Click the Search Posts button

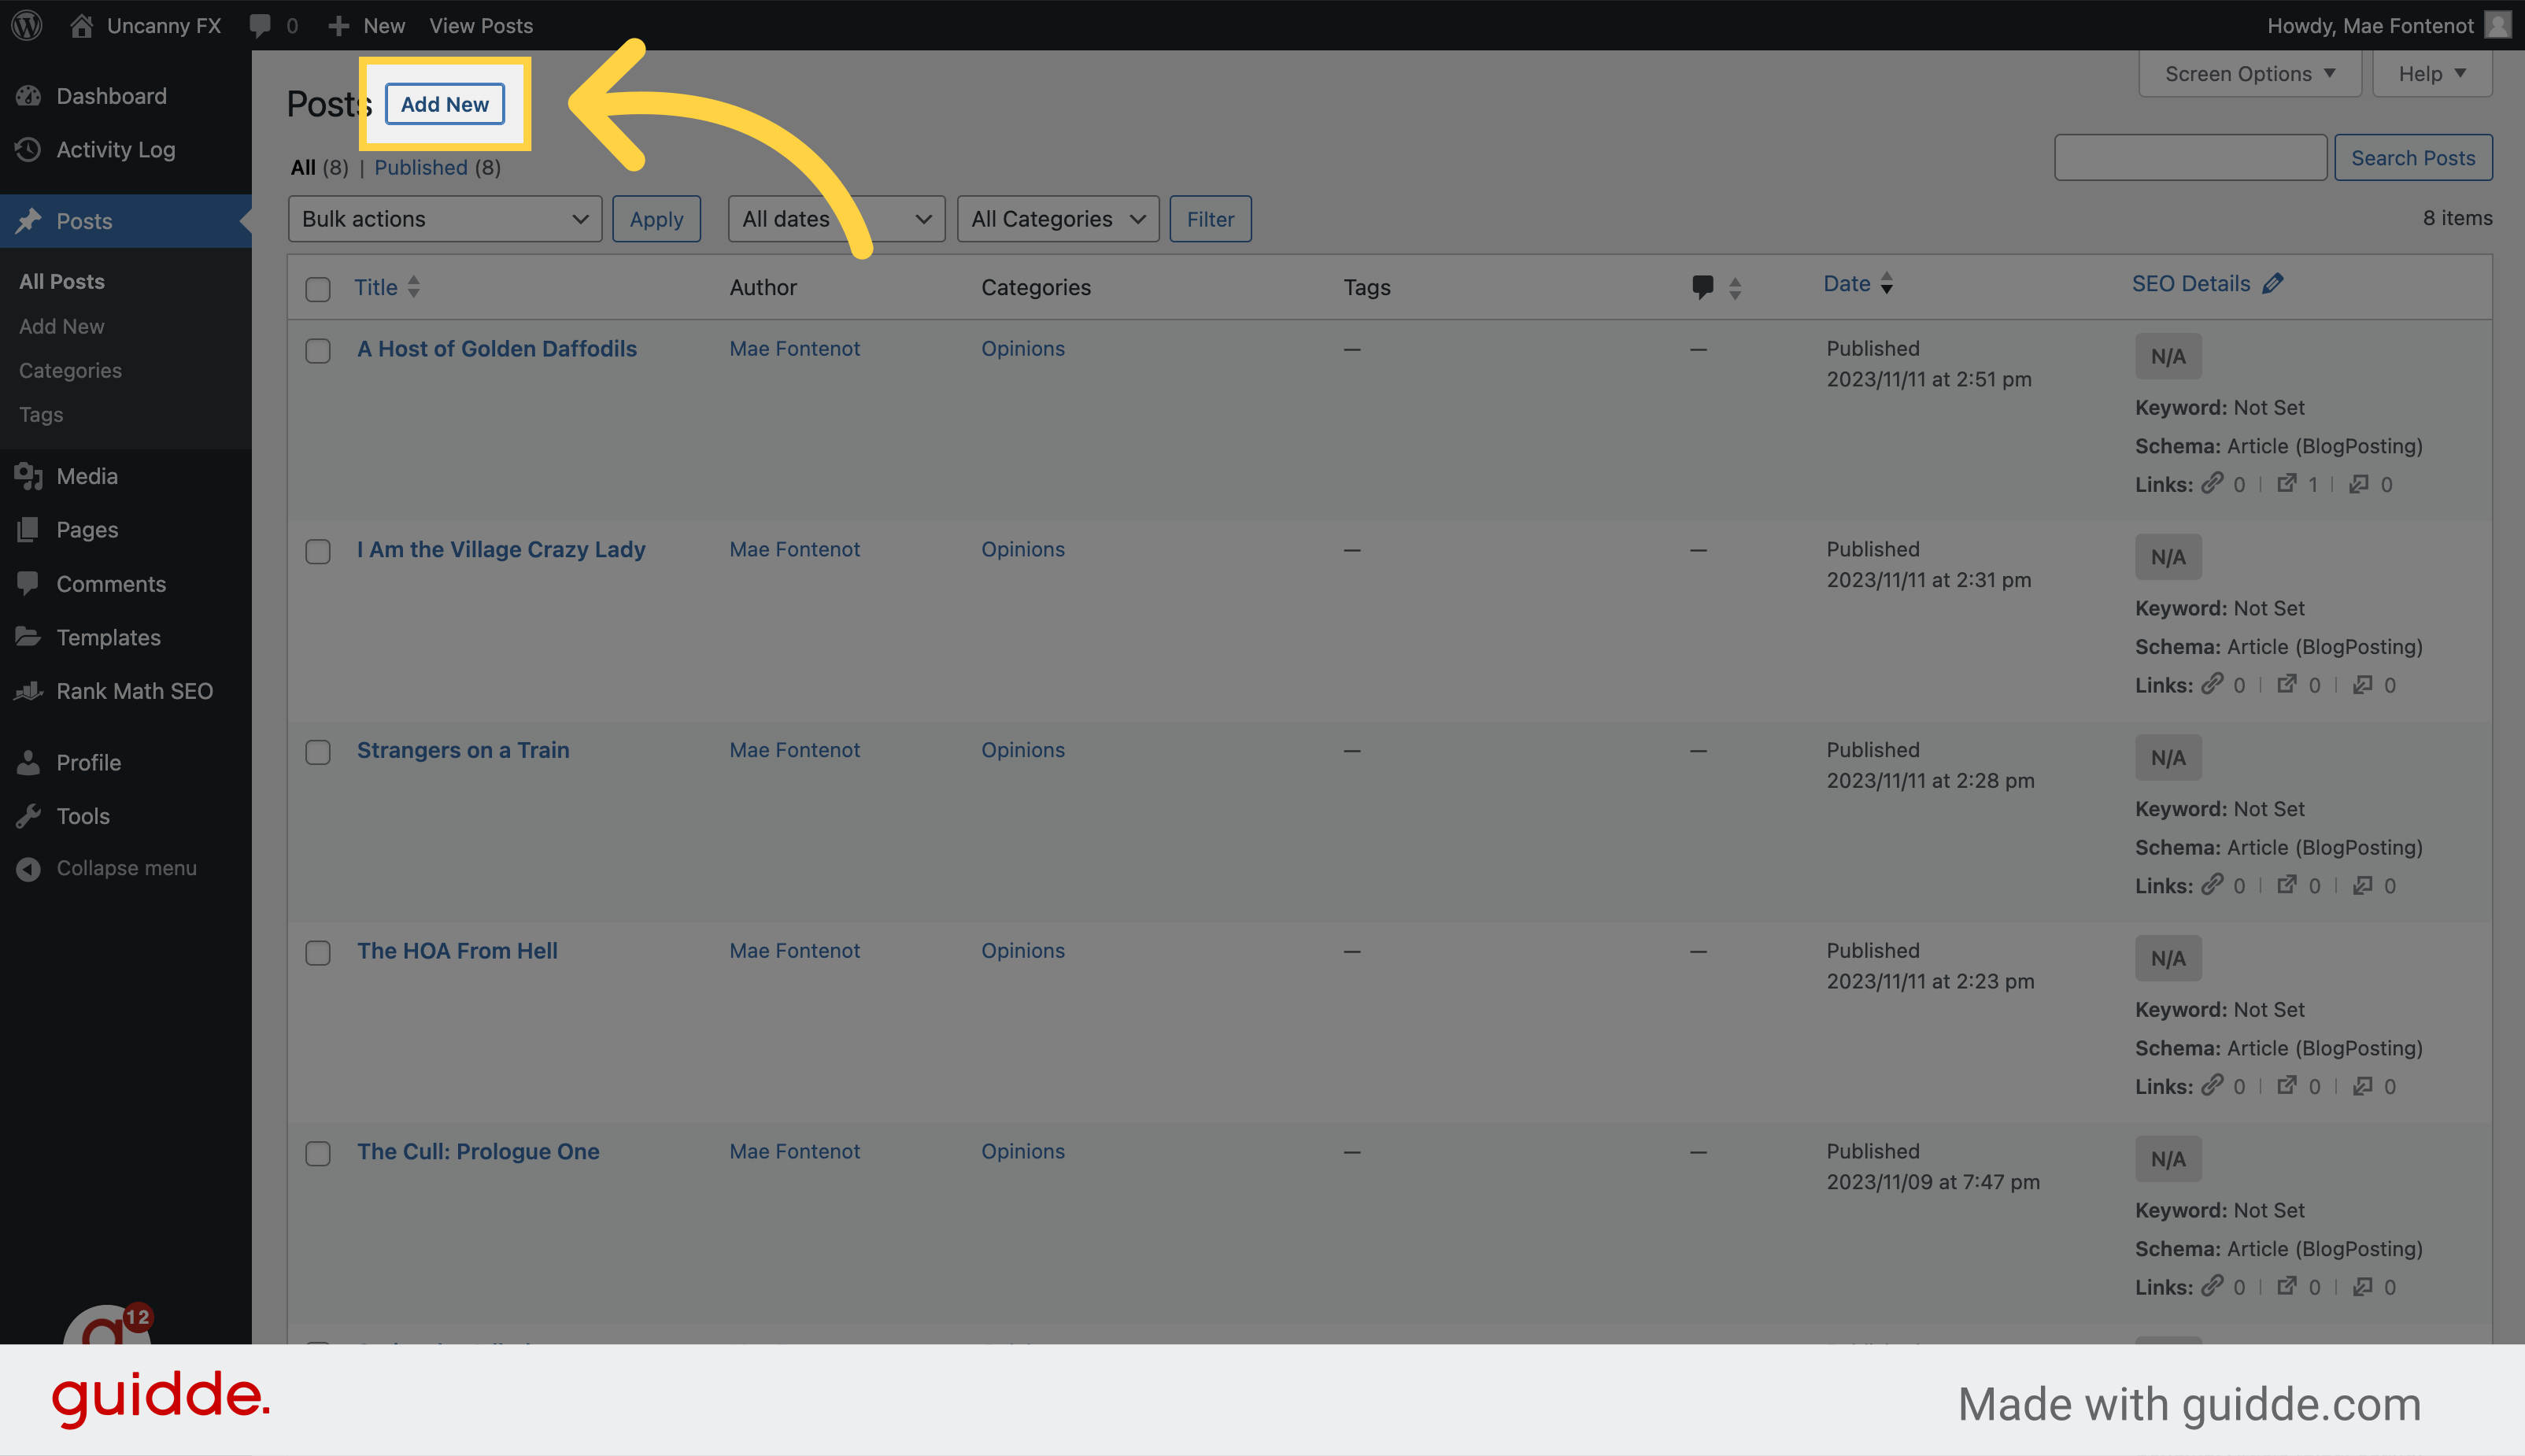click(2412, 156)
